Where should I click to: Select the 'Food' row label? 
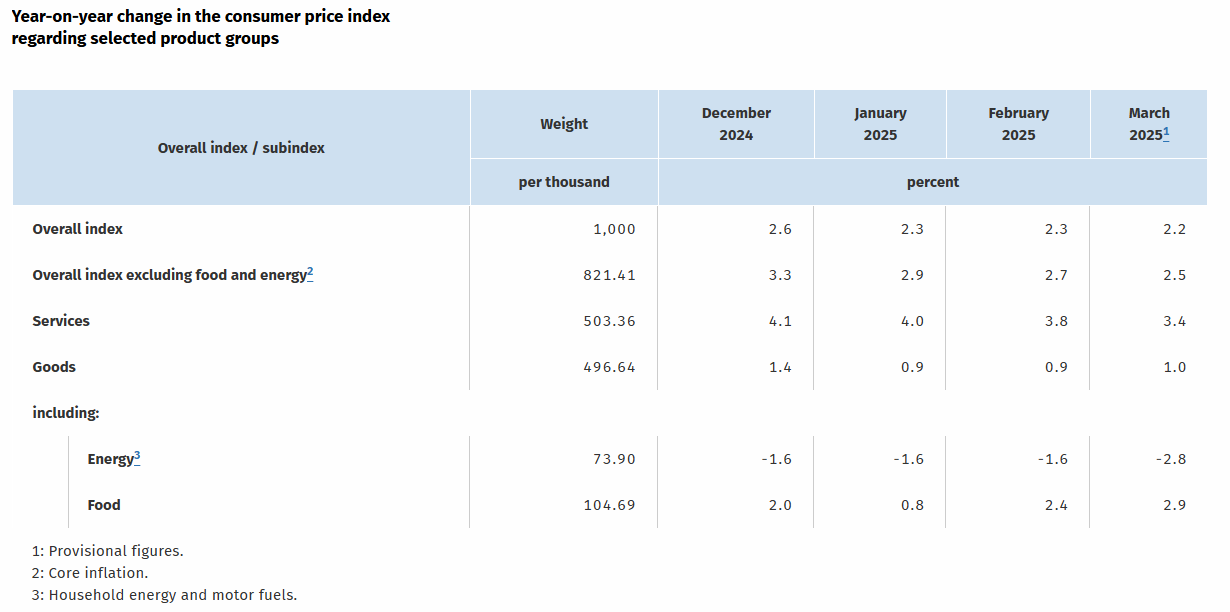pos(104,505)
